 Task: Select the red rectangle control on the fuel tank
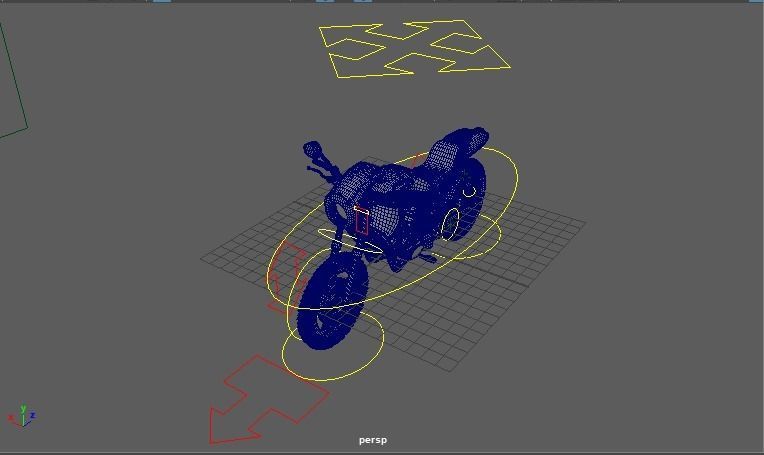(361, 220)
